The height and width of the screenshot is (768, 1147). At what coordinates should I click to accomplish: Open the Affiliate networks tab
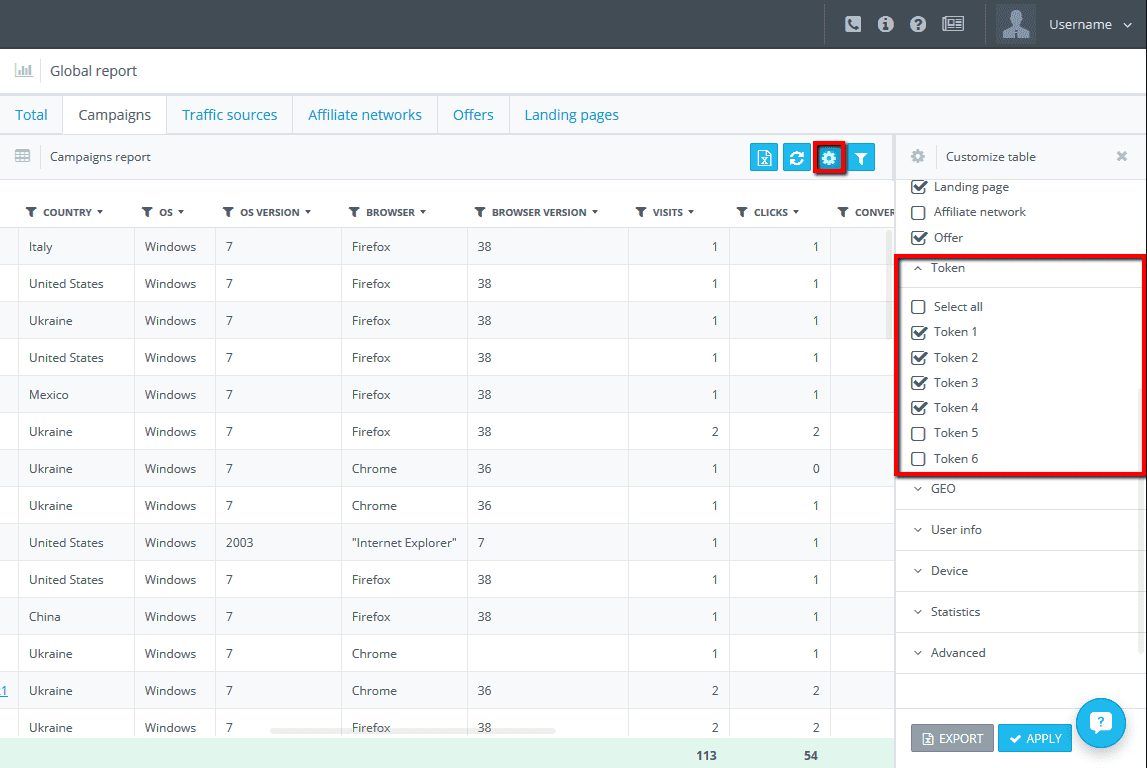point(365,115)
